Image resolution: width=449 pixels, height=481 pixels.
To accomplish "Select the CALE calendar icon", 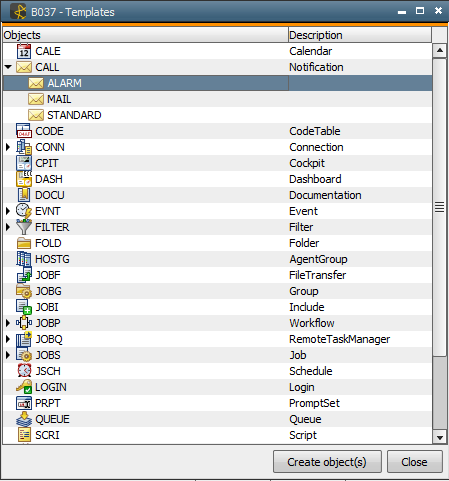I will pyautogui.click(x=24, y=51).
